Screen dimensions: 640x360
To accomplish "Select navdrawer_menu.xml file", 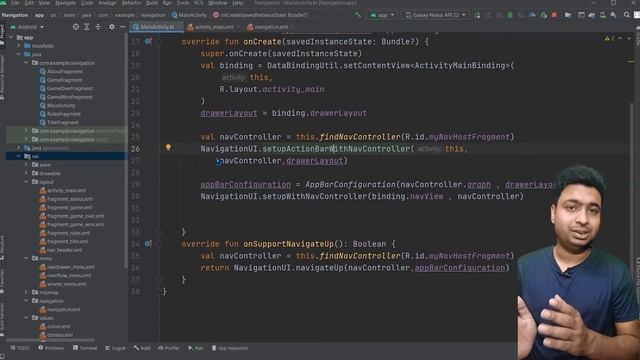I will coord(67,267).
